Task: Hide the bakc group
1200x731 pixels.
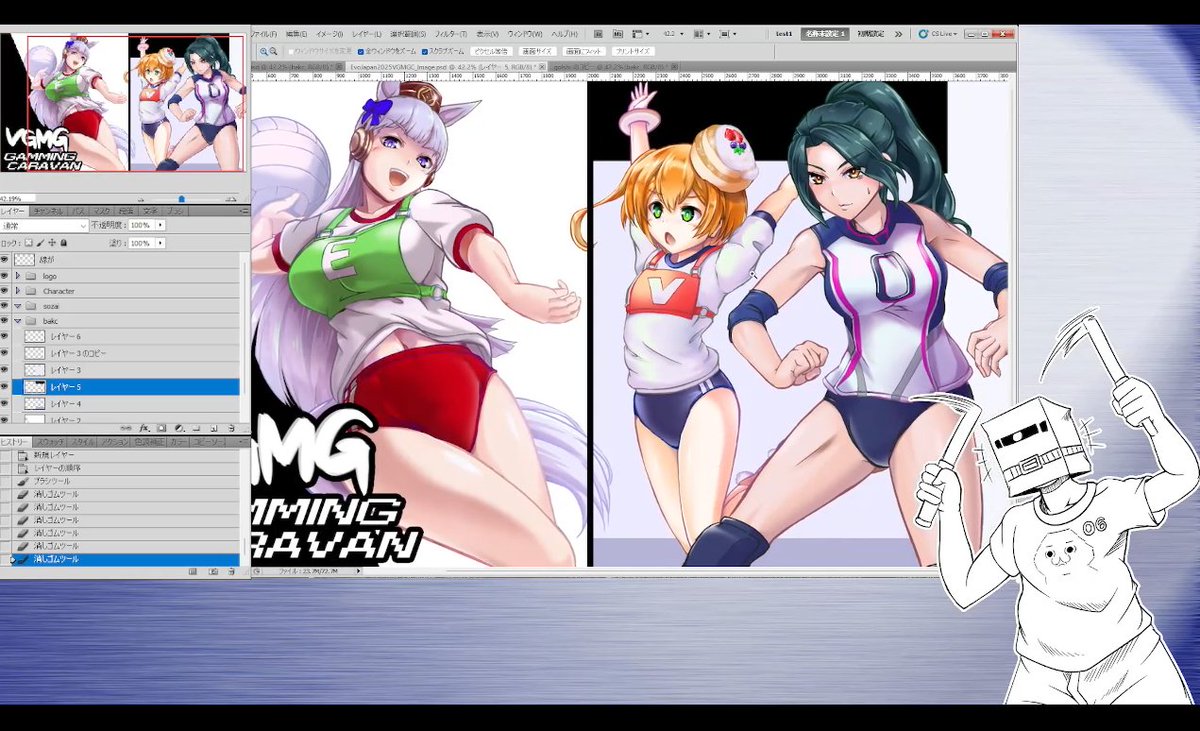Action: (6, 321)
